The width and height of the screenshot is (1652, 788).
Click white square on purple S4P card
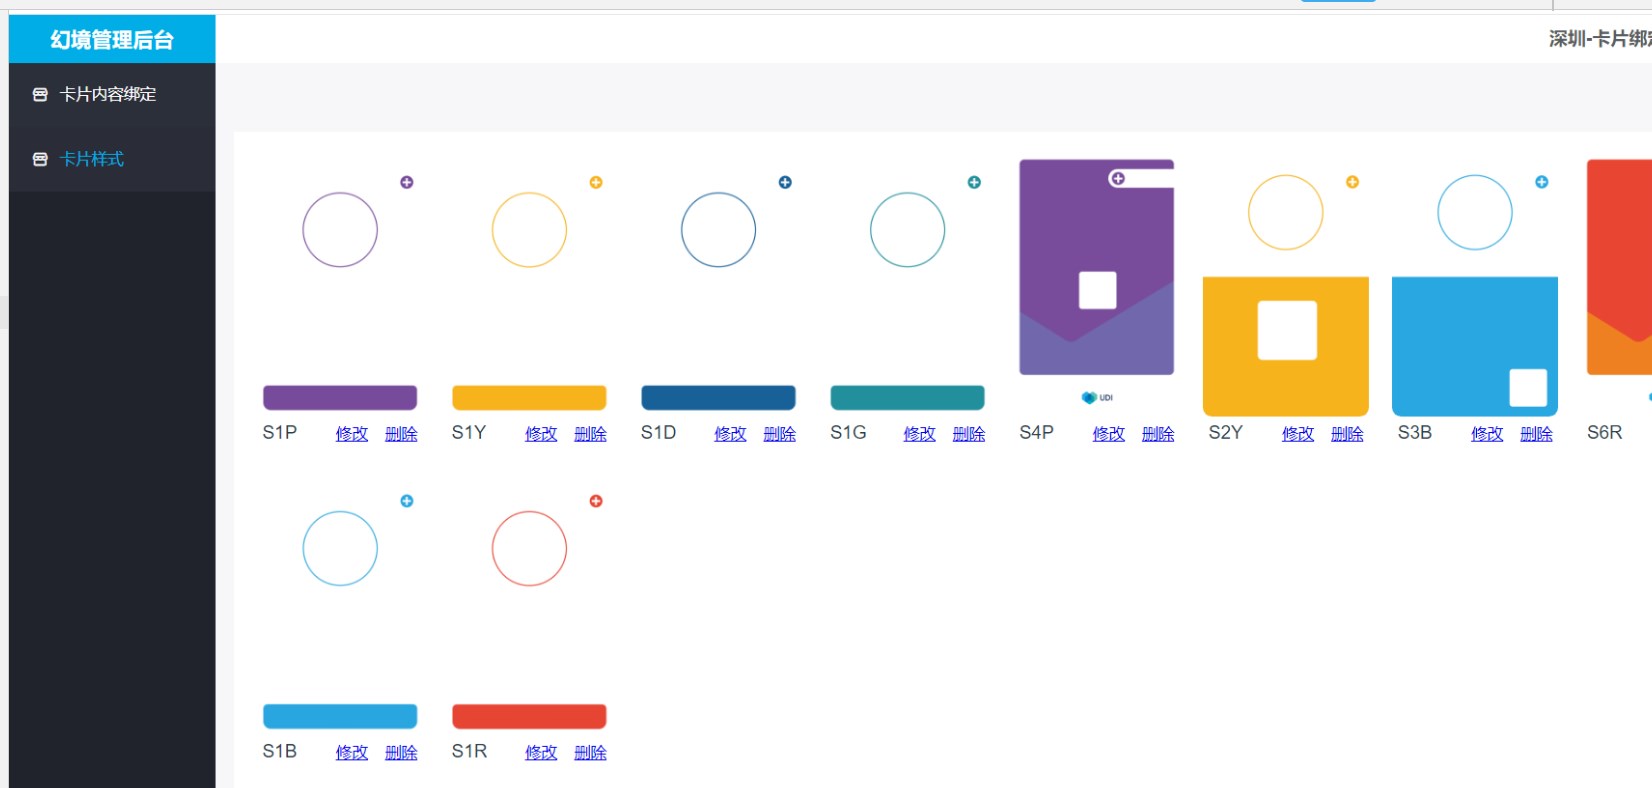click(1098, 290)
